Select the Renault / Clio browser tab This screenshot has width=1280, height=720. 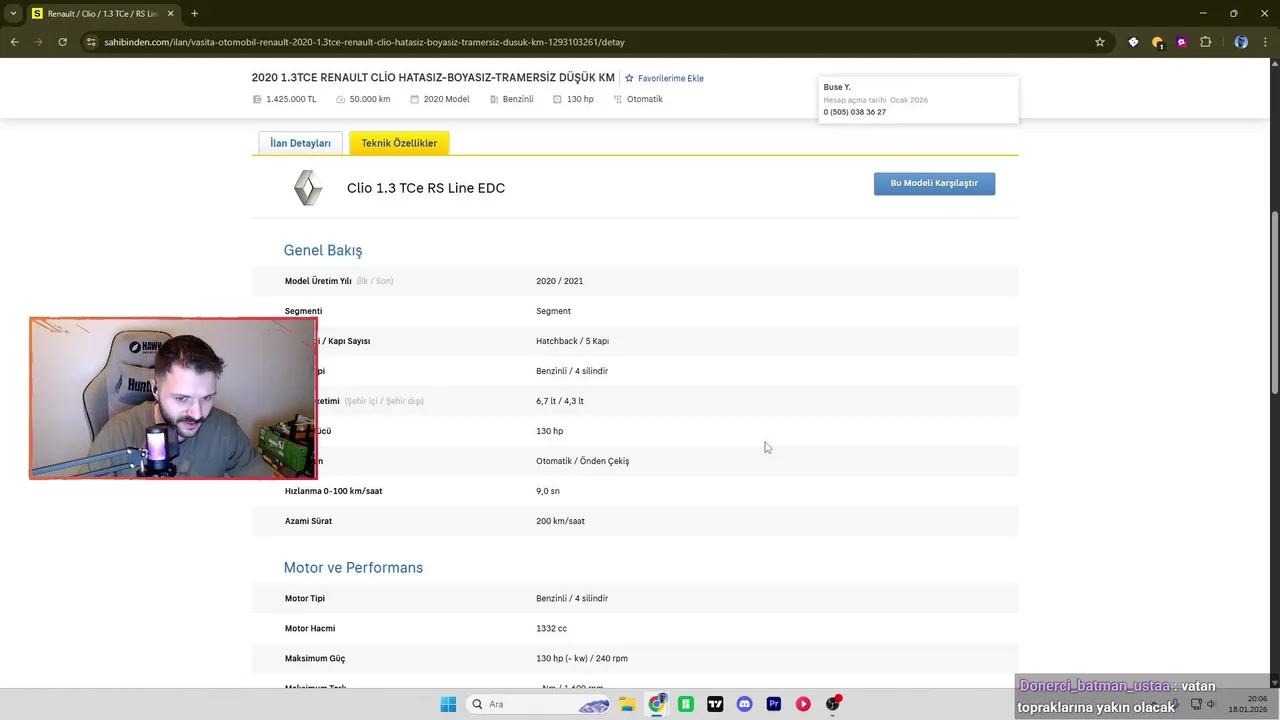click(x=102, y=14)
